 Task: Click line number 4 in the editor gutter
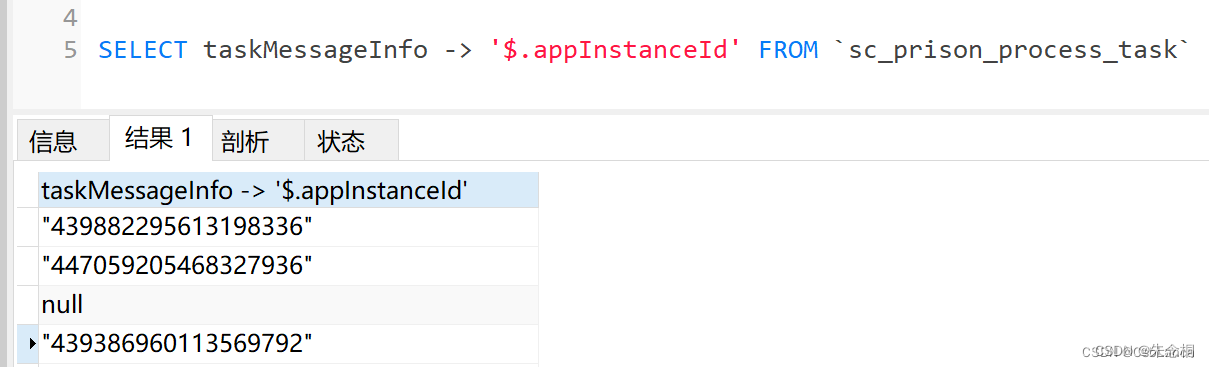coord(70,17)
